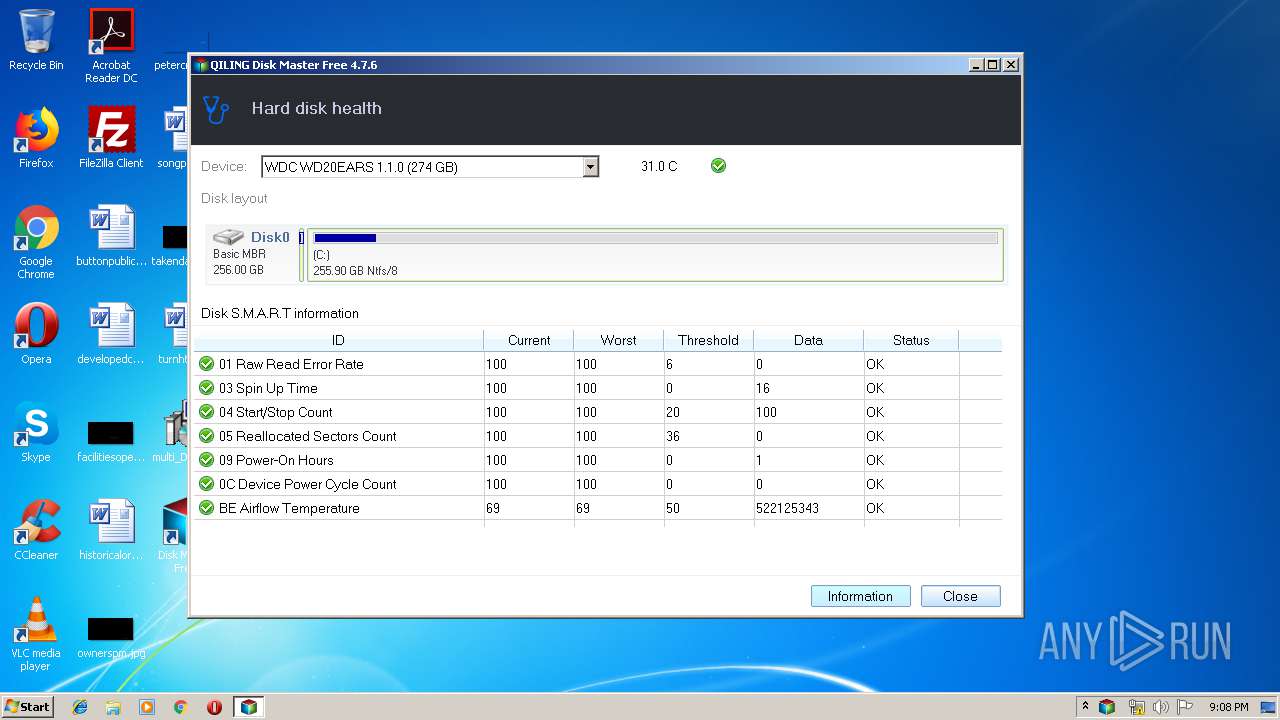Screen dimensions: 1280x720
Task: Select the 09 Power-On Hours row
Action: tap(597, 460)
